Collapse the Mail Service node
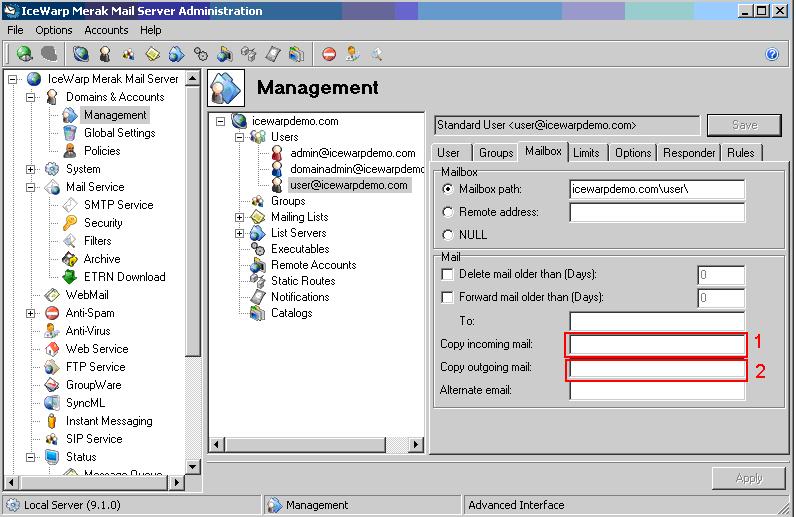This screenshot has width=796, height=517. (x=30, y=187)
